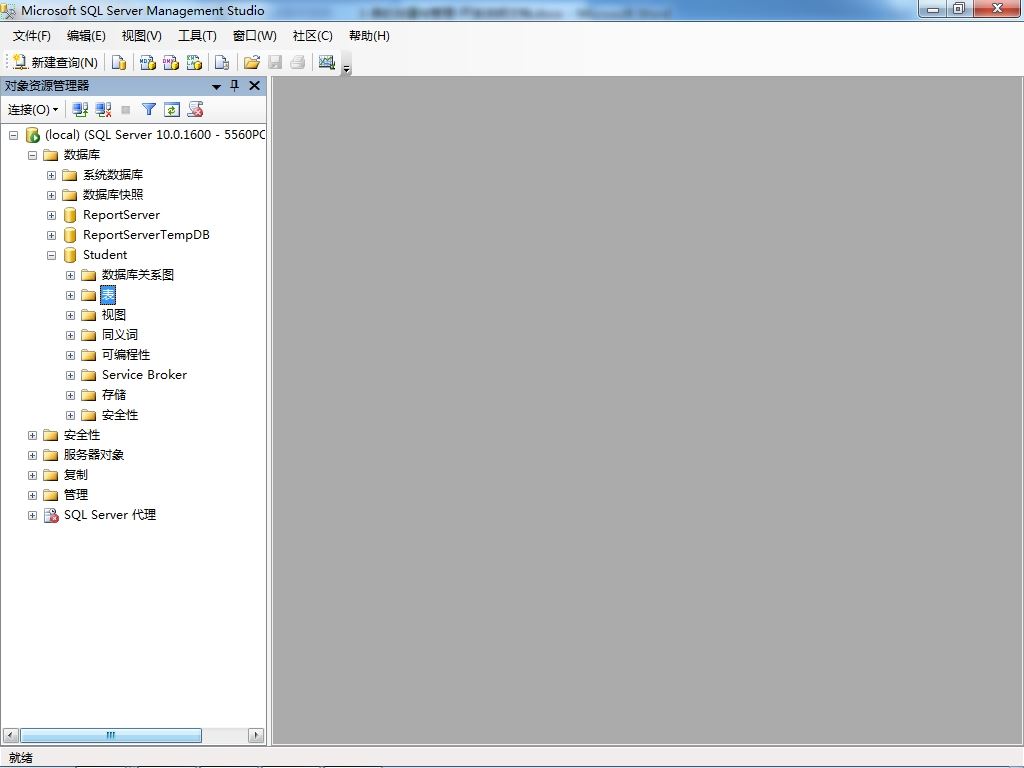Click the Connect Object Explorer icon
Screen dimensions: 1024x768
(80, 110)
